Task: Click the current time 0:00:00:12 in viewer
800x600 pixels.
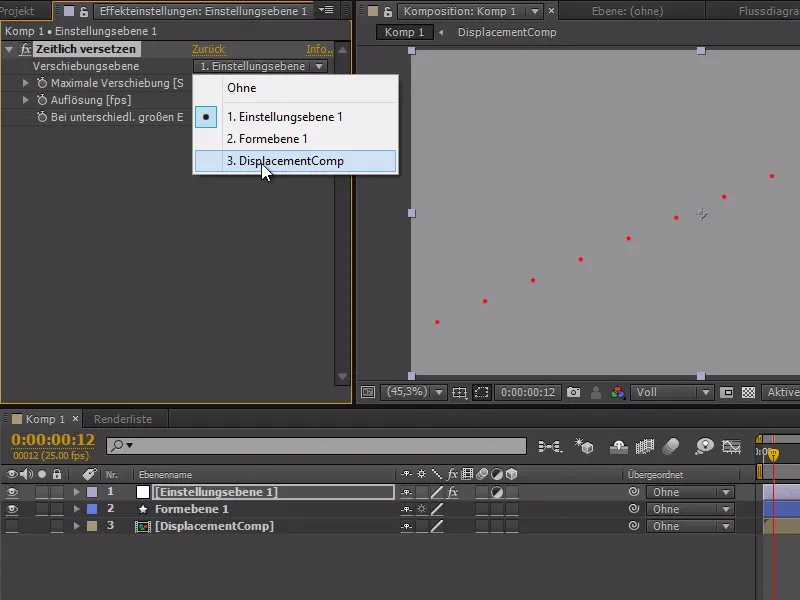Action: click(528, 392)
